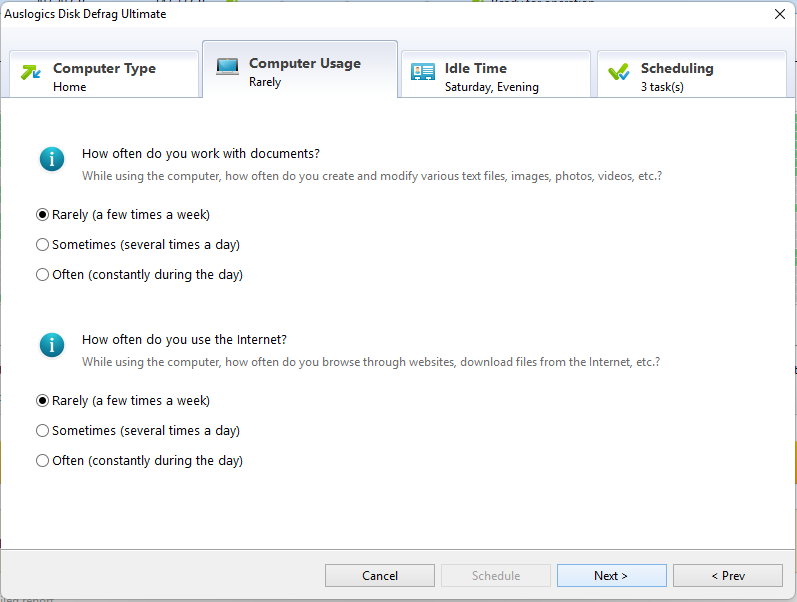Click the info icon beside documents question

[51, 158]
